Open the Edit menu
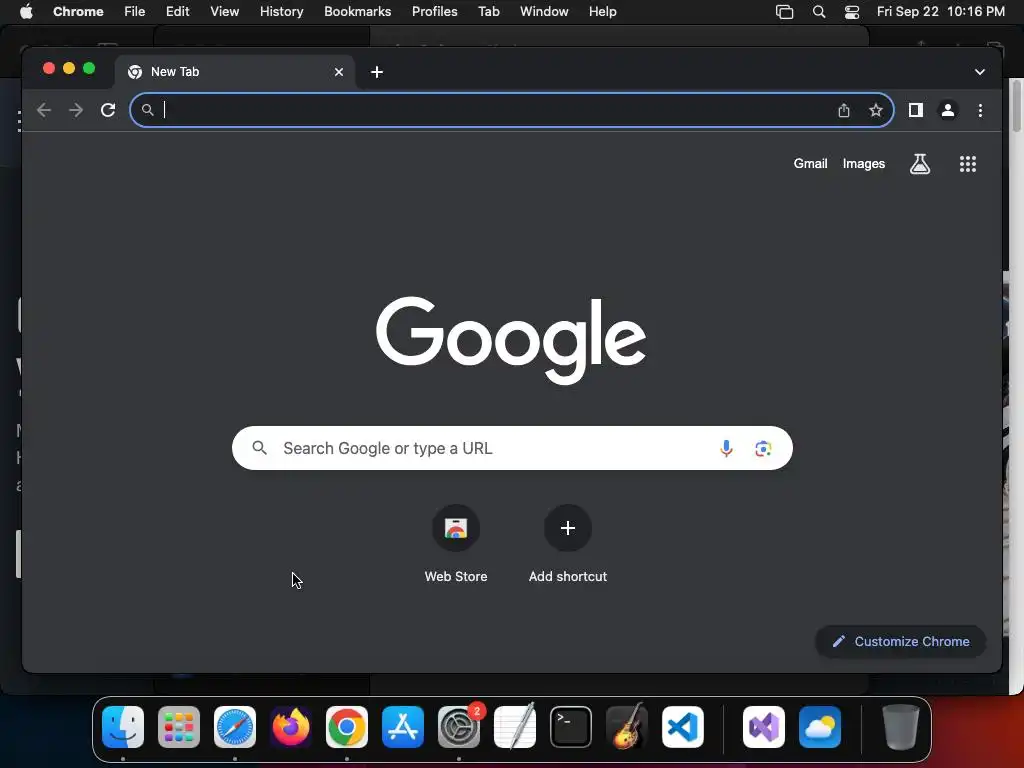 (177, 12)
